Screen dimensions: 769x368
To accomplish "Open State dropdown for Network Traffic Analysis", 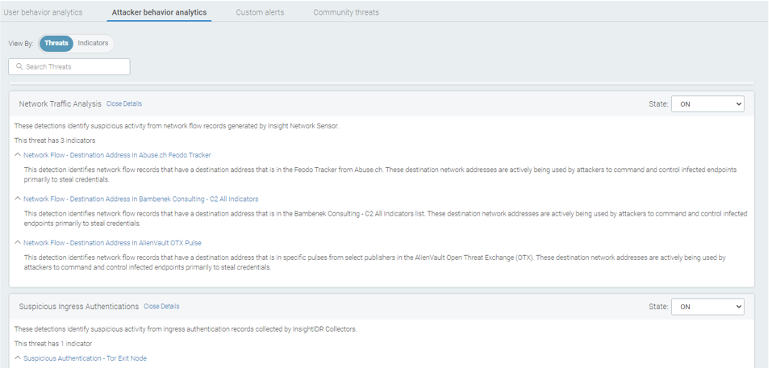I will point(707,104).
